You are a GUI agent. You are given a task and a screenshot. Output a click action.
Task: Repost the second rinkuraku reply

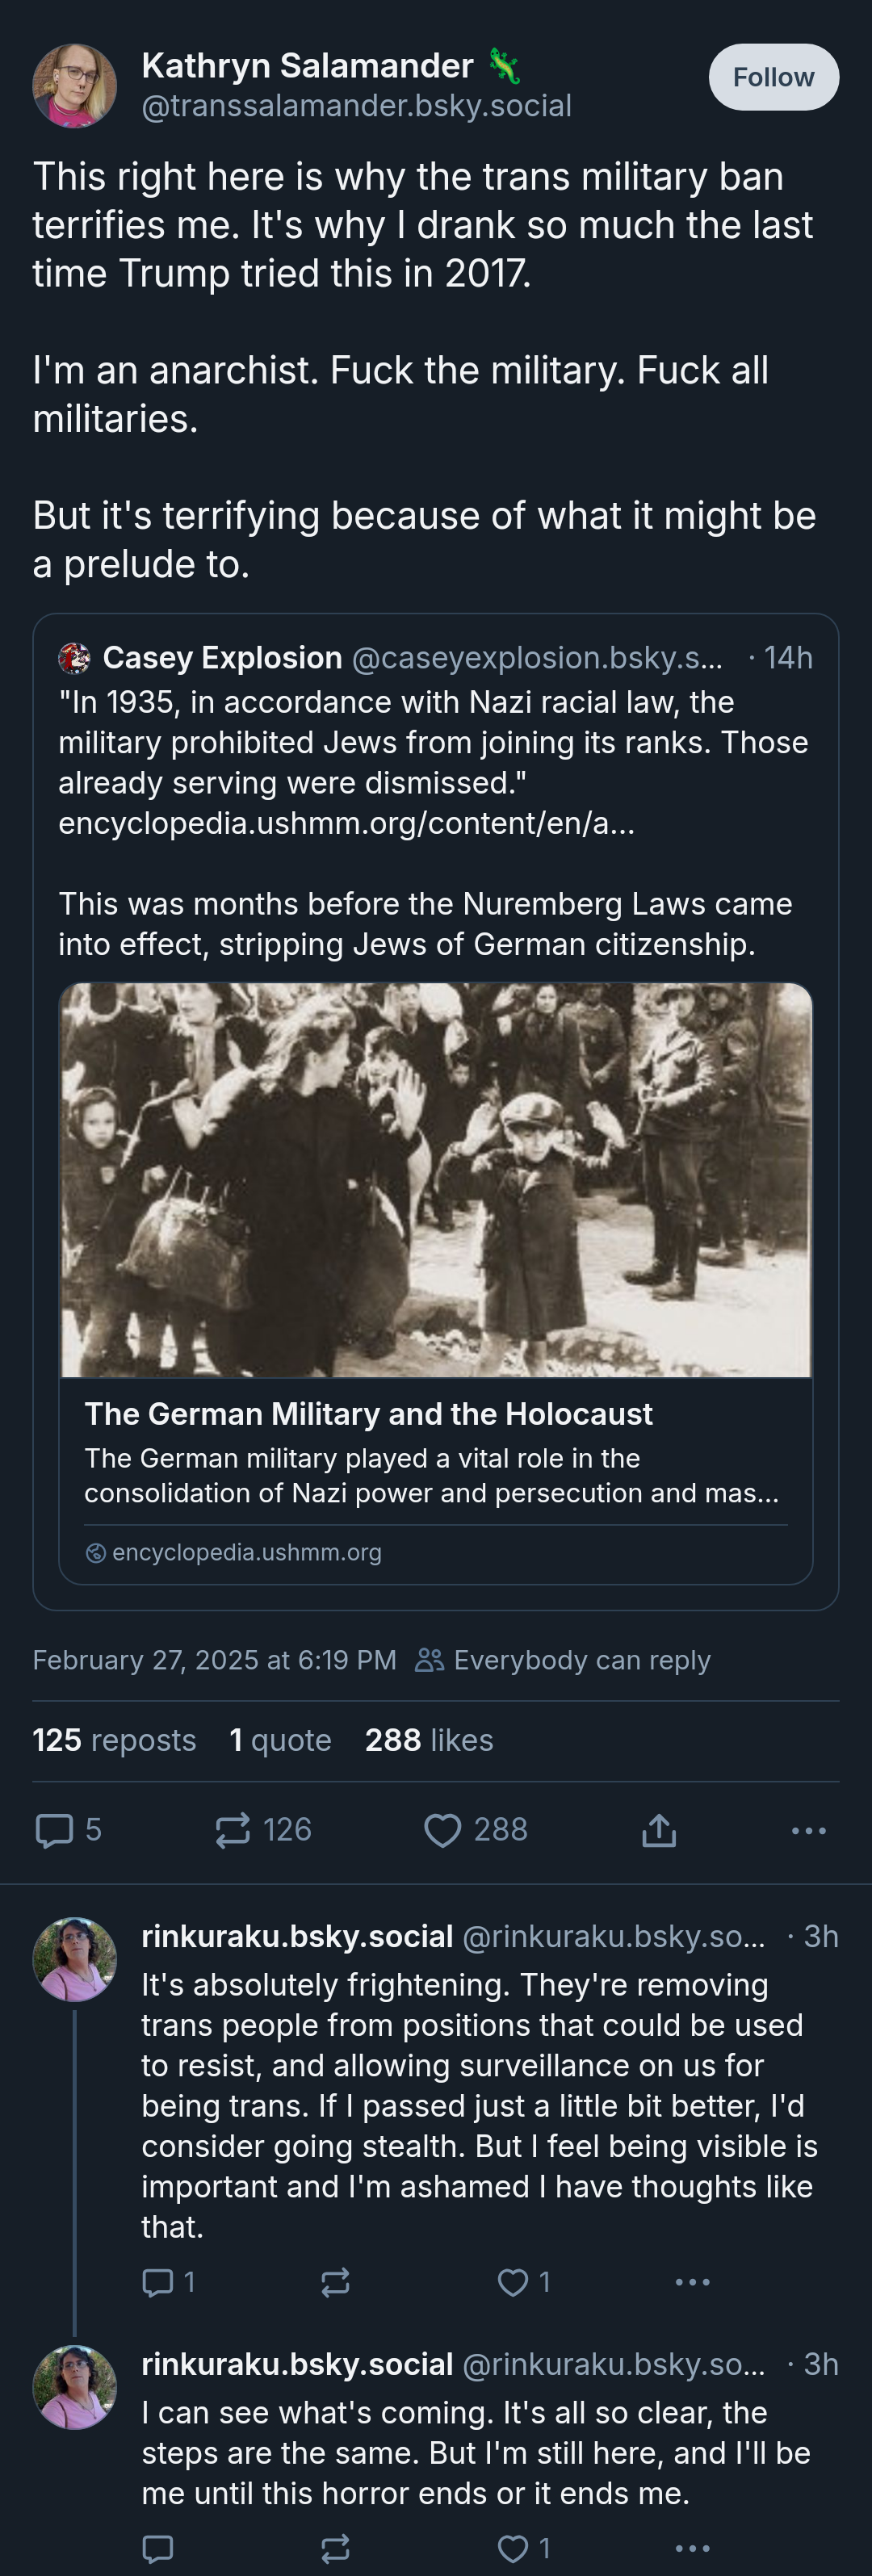pyautogui.click(x=335, y=2548)
